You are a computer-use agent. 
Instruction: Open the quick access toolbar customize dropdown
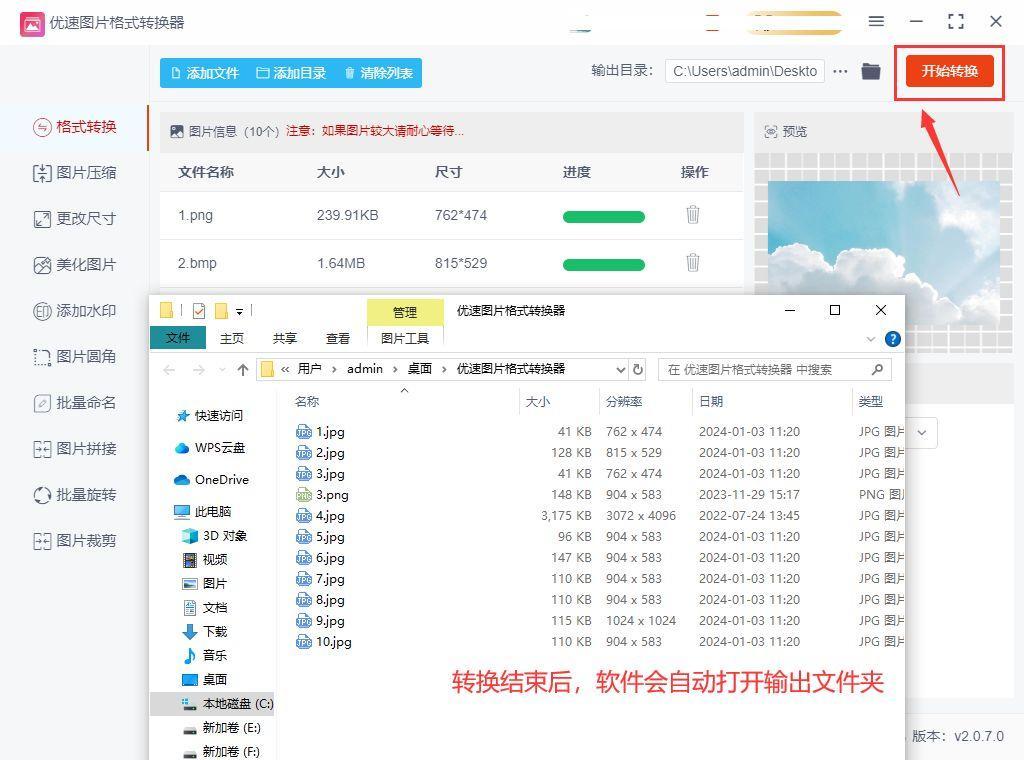pos(240,311)
